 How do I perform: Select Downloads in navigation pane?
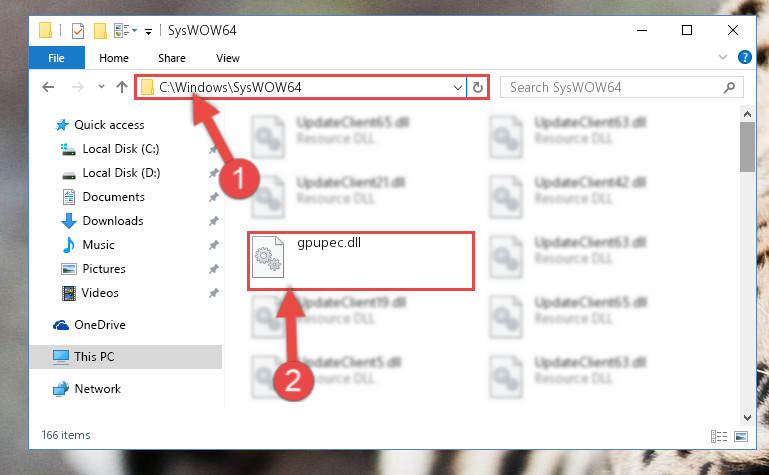113,221
